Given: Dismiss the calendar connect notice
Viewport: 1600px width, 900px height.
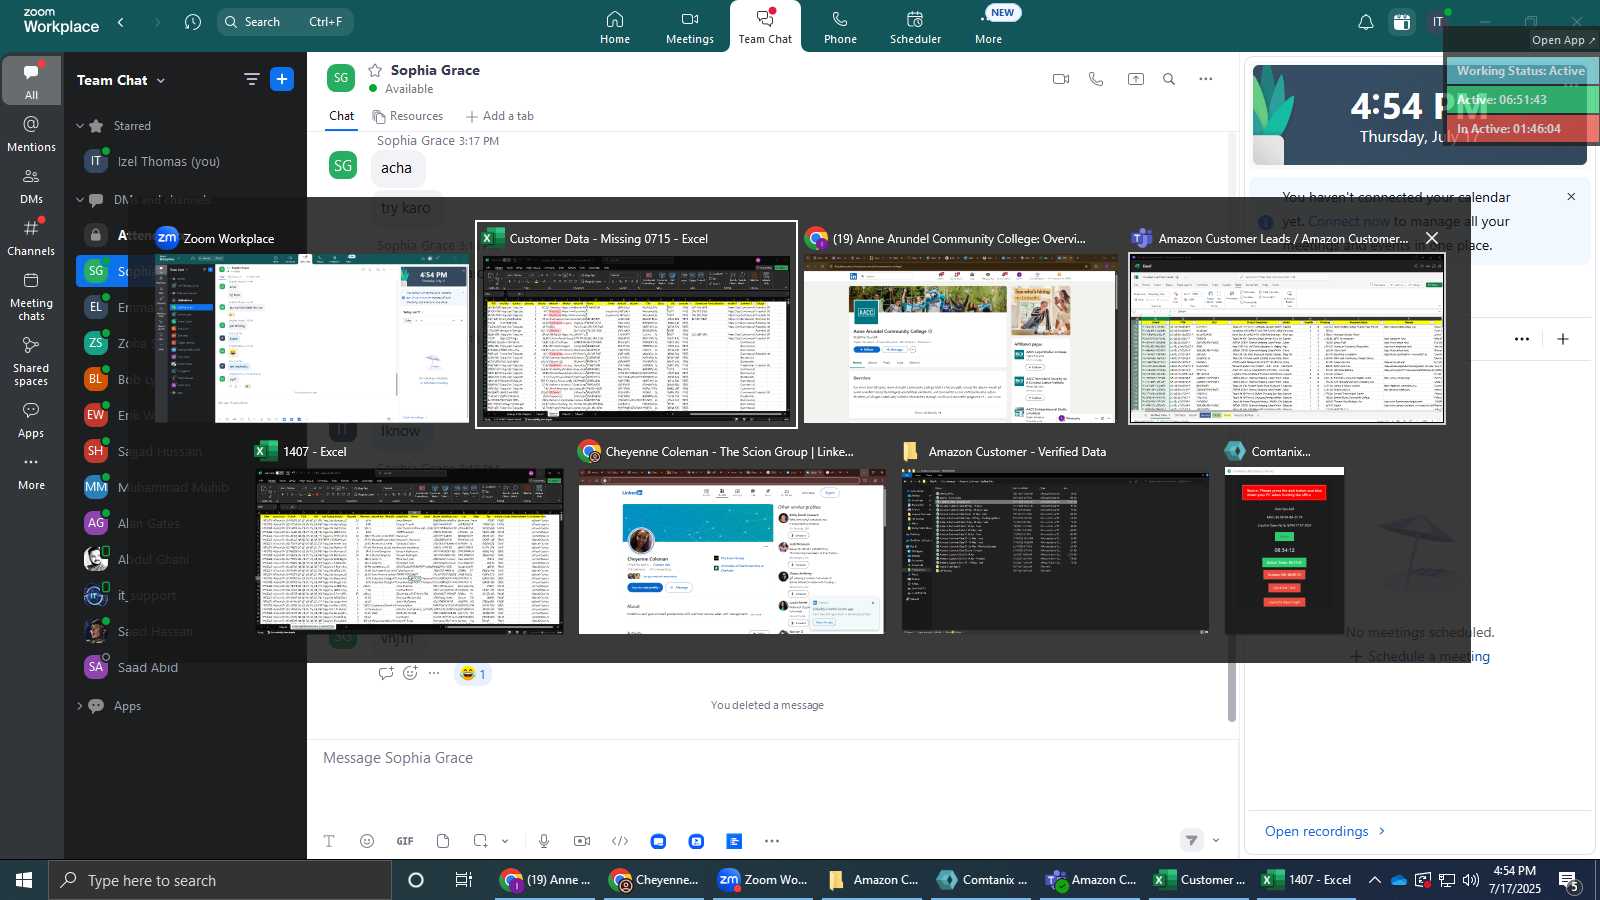Looking at the screenshot, I should click(1571, 197).
